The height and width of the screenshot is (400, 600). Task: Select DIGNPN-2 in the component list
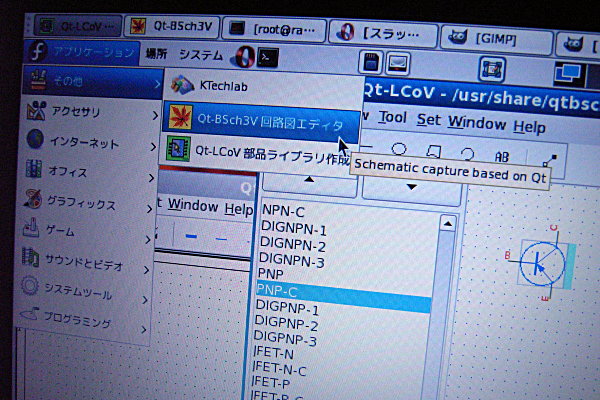(x=291, y=245)
